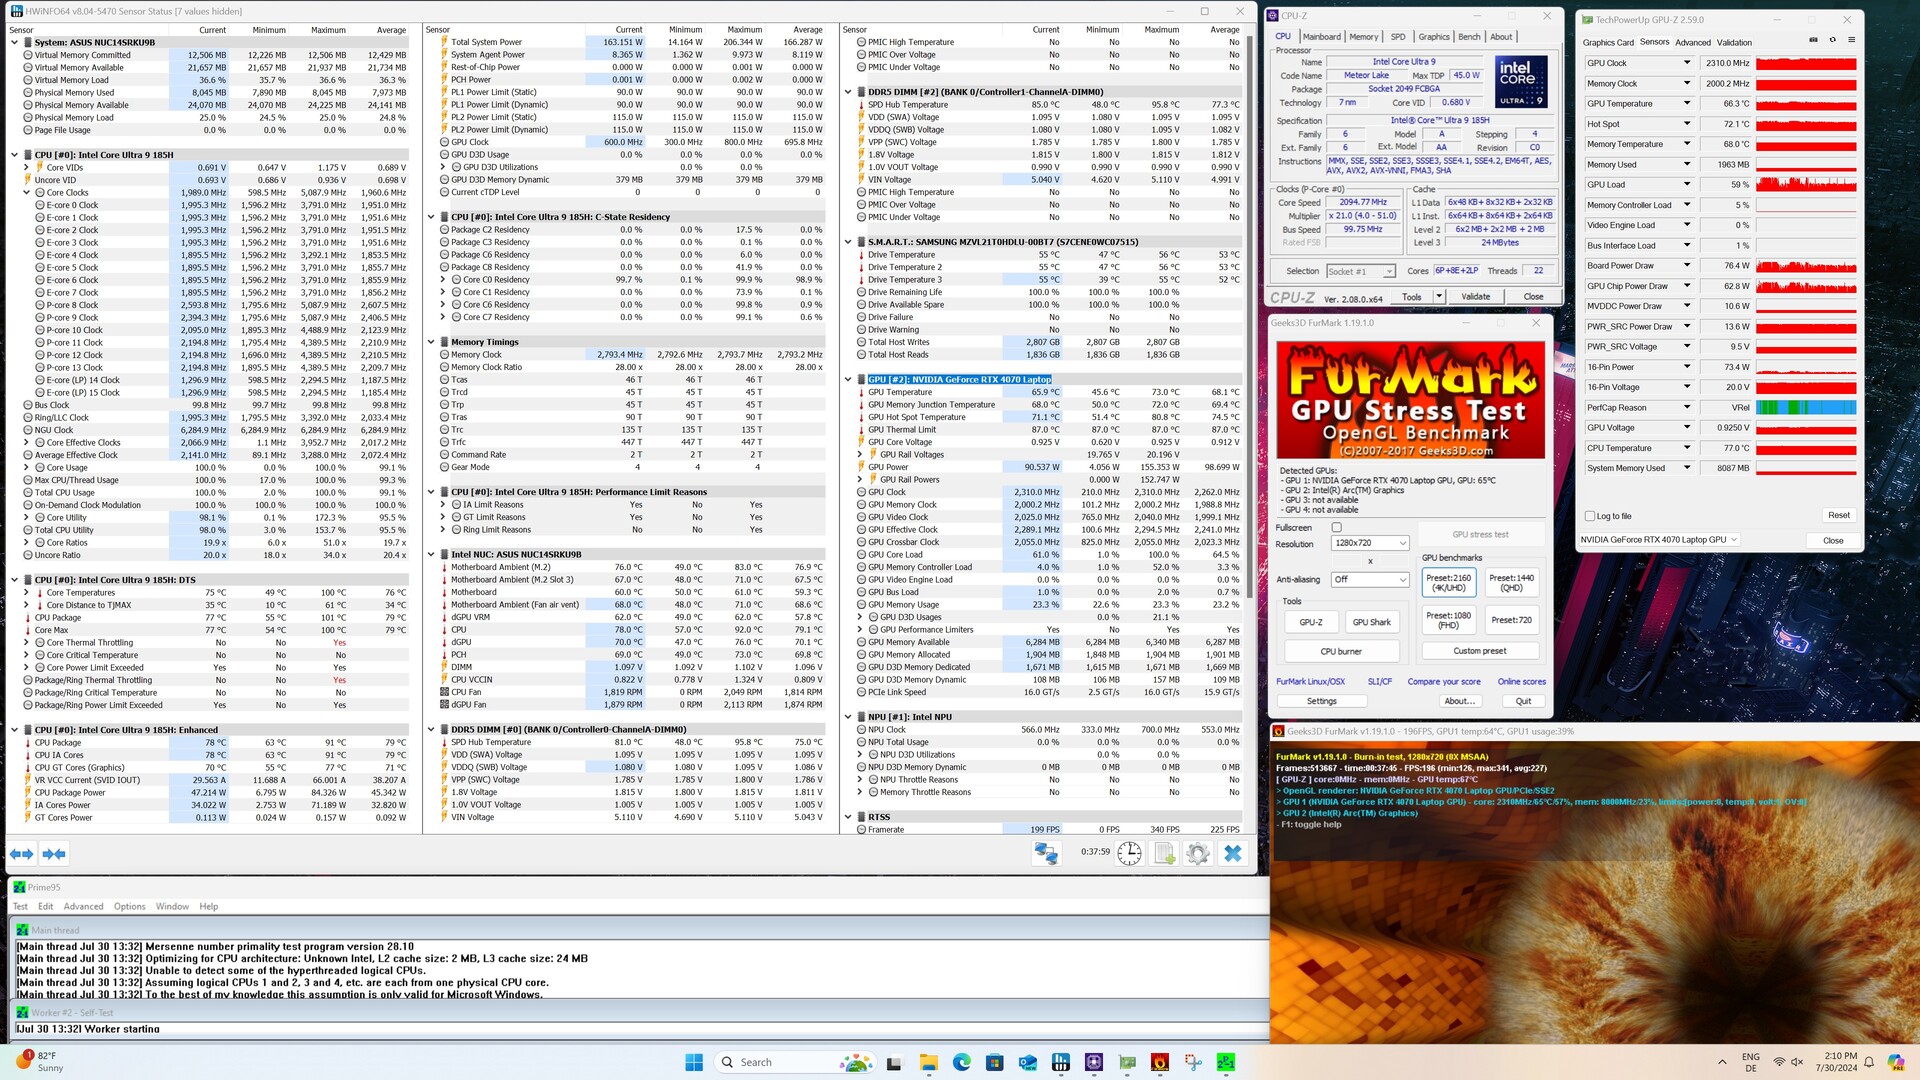Collapse the Core Clocks tree node
1920x1080 pixels.
tap(27, 192)
